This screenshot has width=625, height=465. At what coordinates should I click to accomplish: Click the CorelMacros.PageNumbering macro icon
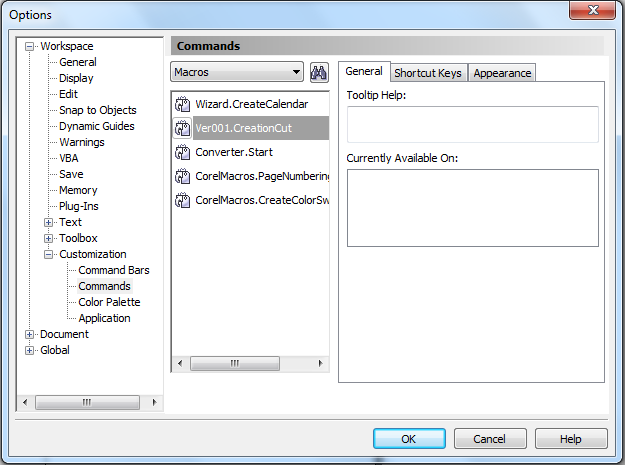coord(183,176)
